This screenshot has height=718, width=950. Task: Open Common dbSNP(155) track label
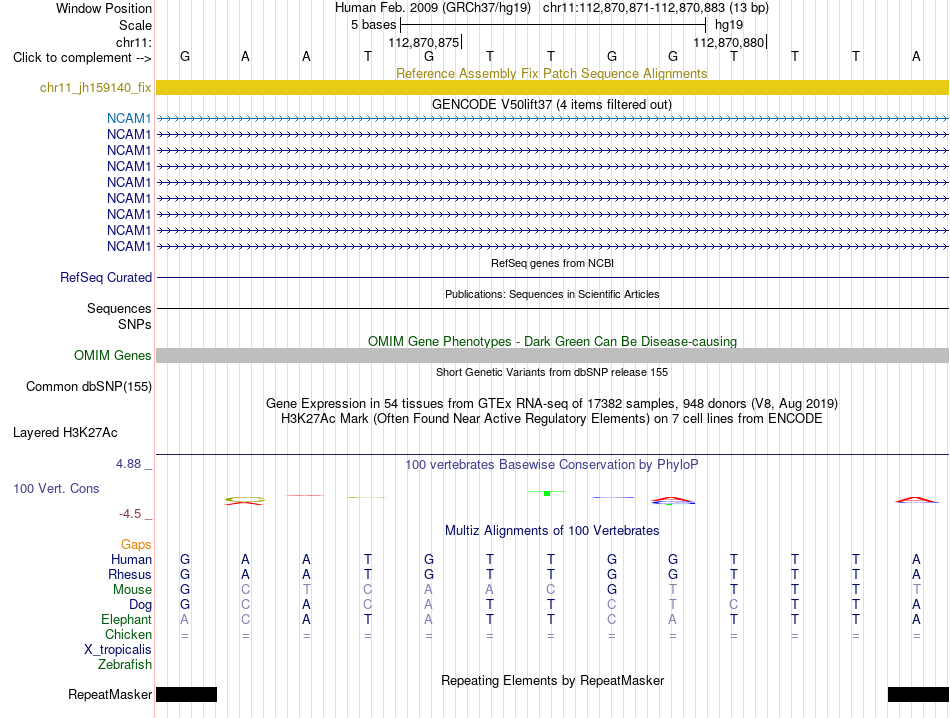pos(88,387)
